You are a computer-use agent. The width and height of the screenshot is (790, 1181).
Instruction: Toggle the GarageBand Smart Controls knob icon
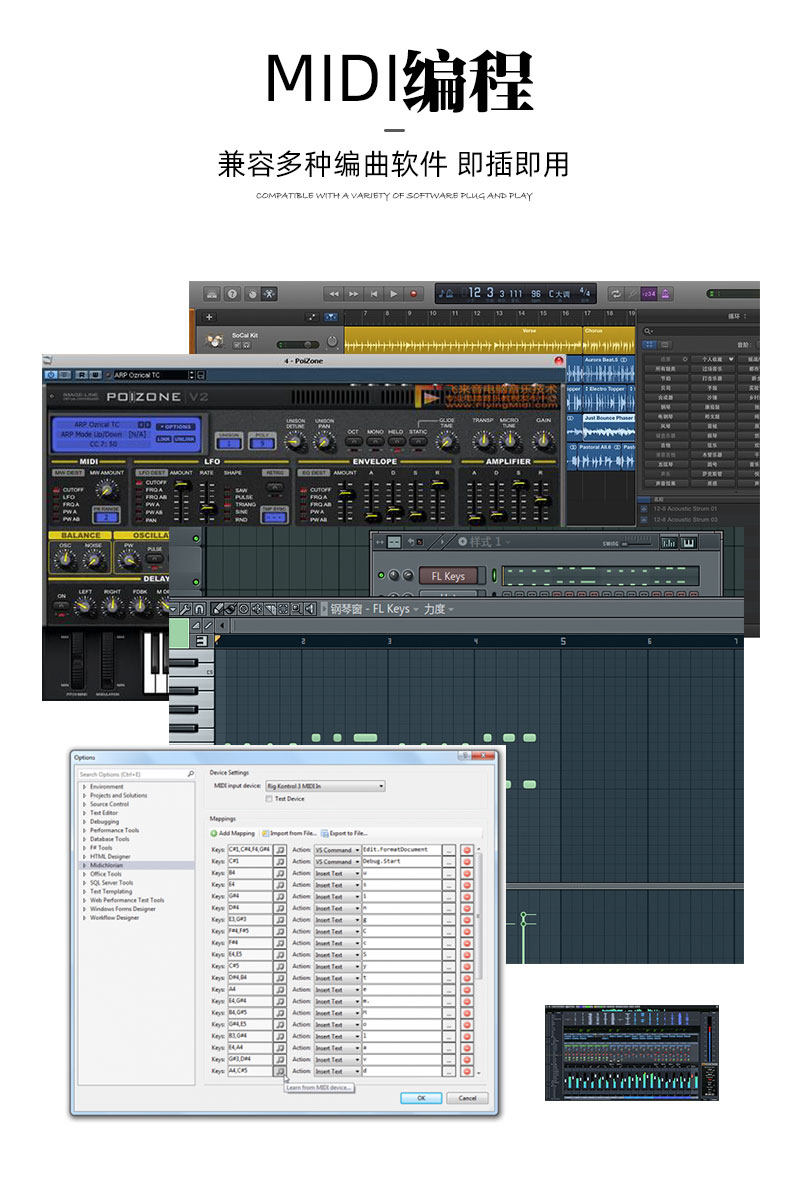click(251, 294)
